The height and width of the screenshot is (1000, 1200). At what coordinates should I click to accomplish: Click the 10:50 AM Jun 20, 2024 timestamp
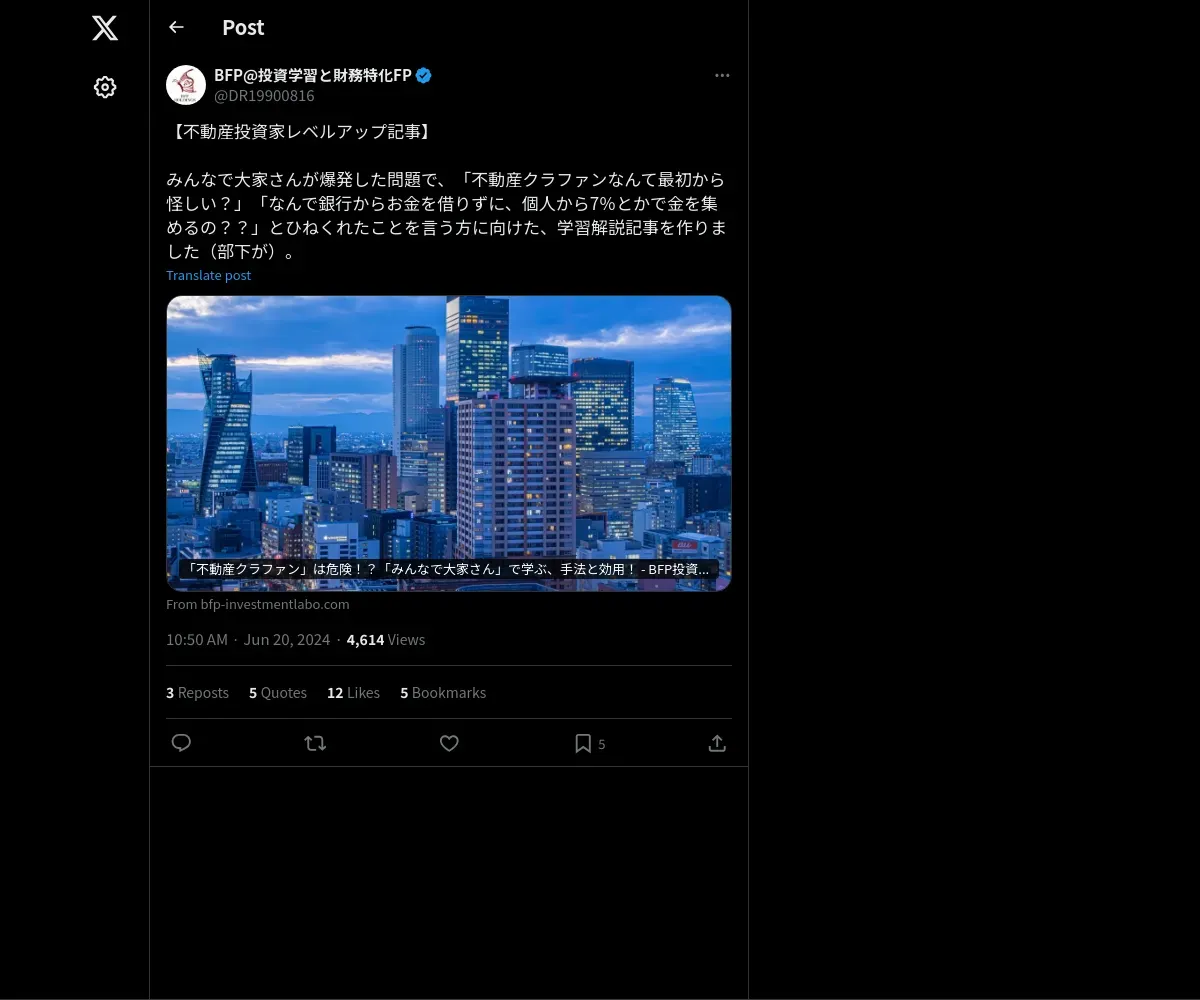[x=248, y=640]
